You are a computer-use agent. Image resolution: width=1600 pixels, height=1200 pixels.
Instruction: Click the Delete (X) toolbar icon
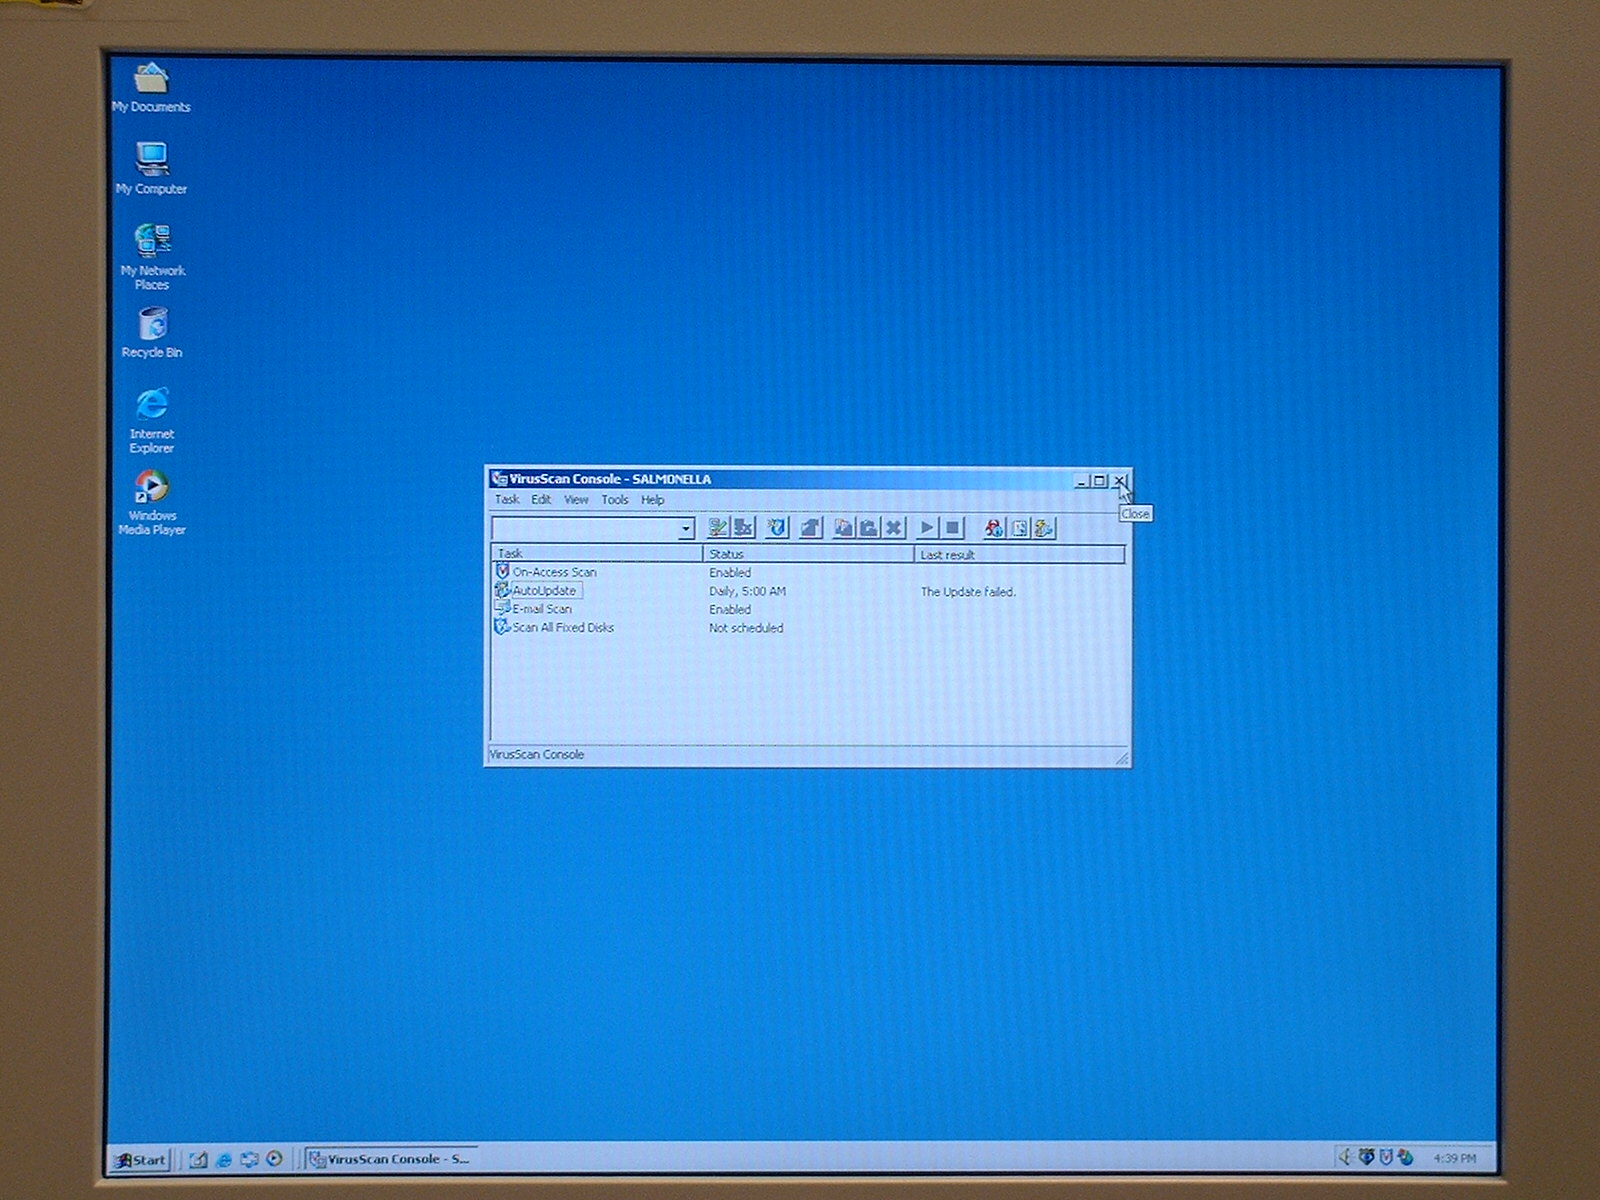point(894,528)
